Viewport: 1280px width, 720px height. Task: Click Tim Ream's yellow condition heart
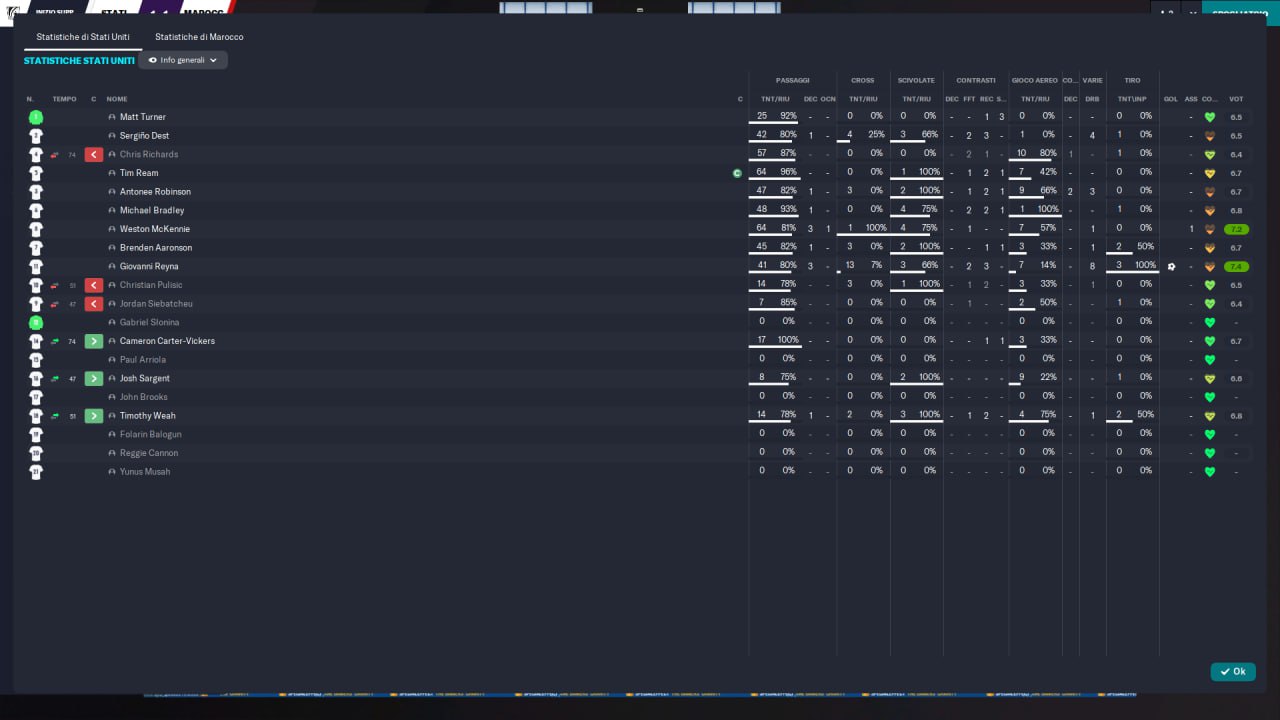point(1210,173)
